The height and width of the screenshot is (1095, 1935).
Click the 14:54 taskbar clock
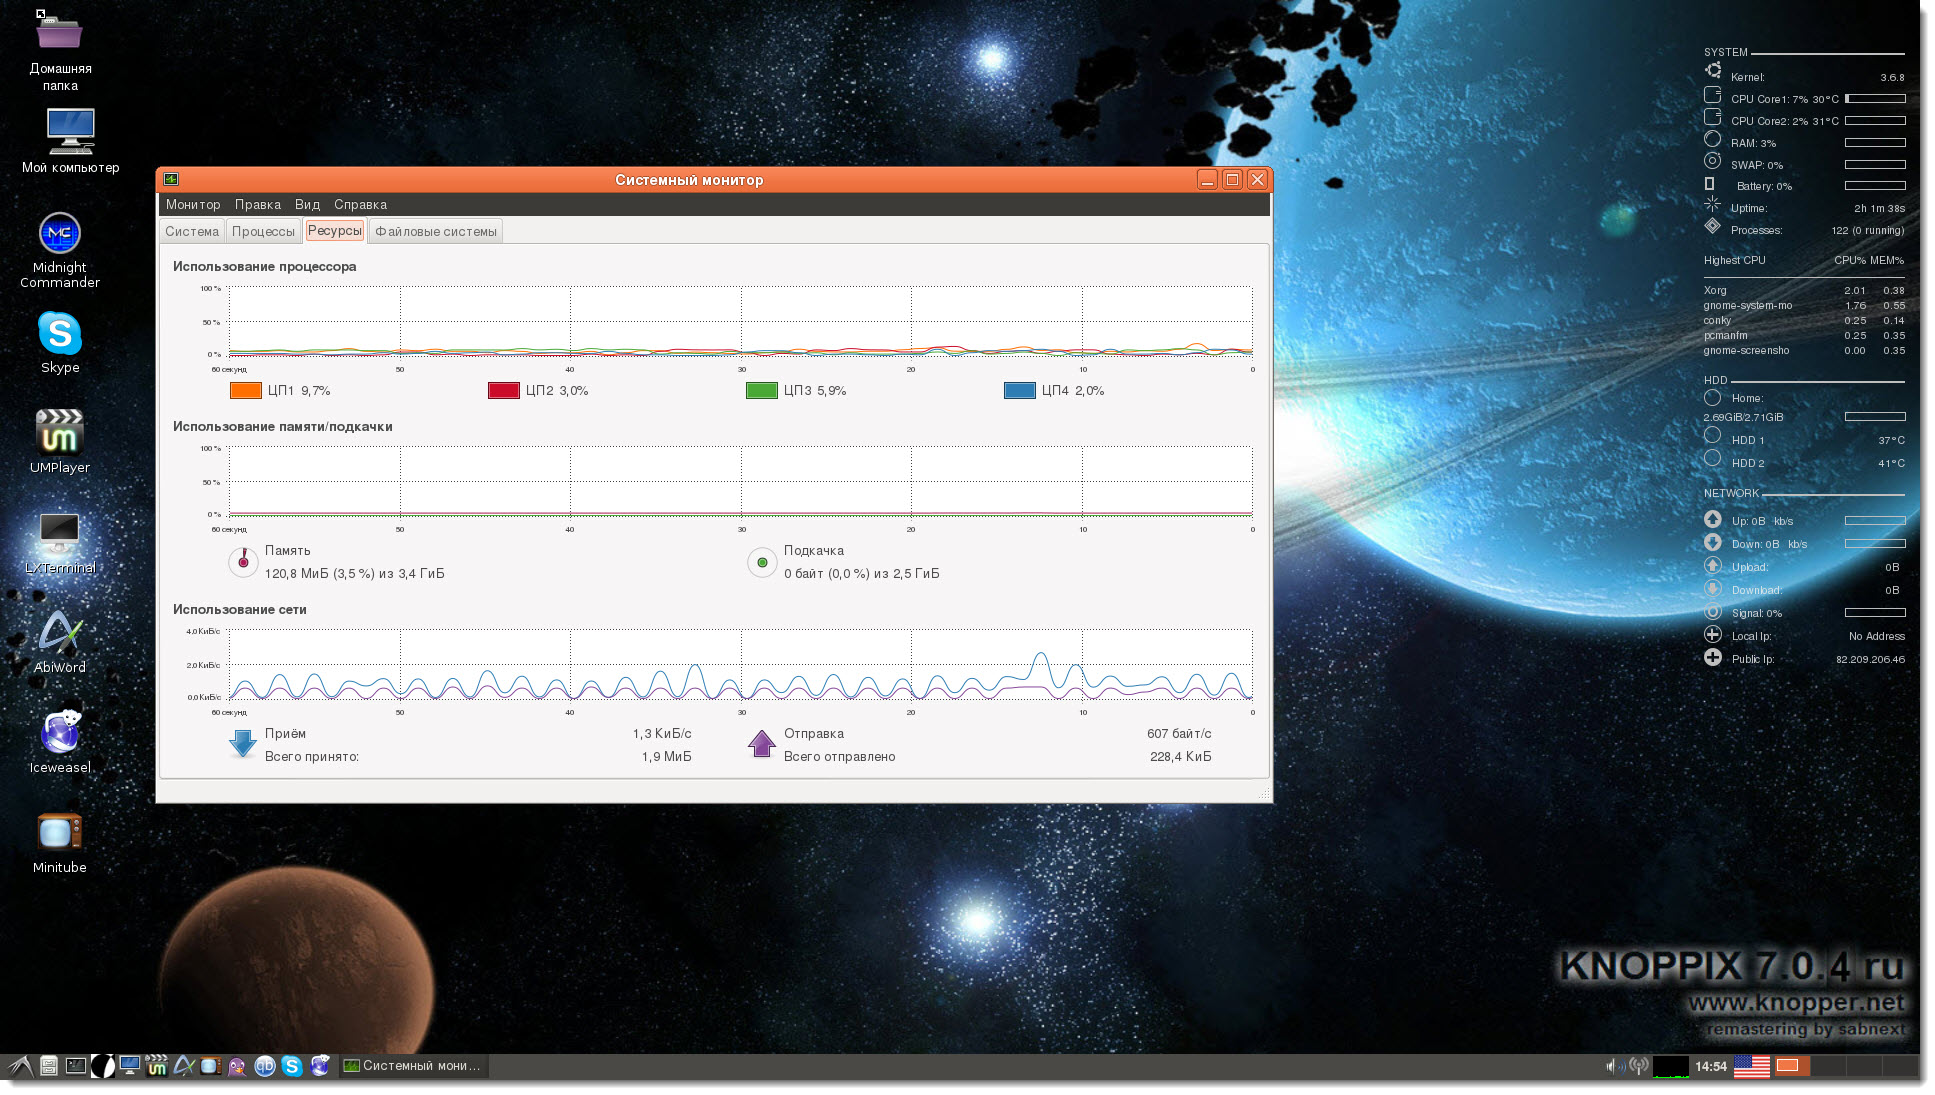(1711, 1066)
